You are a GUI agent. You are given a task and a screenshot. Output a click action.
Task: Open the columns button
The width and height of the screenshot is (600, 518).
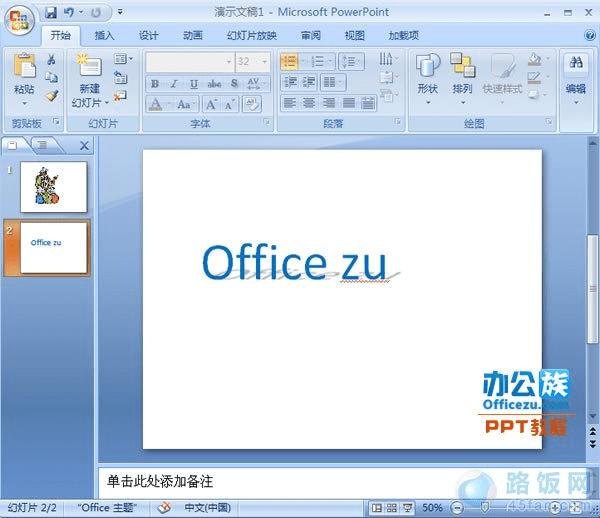point(333,82)
